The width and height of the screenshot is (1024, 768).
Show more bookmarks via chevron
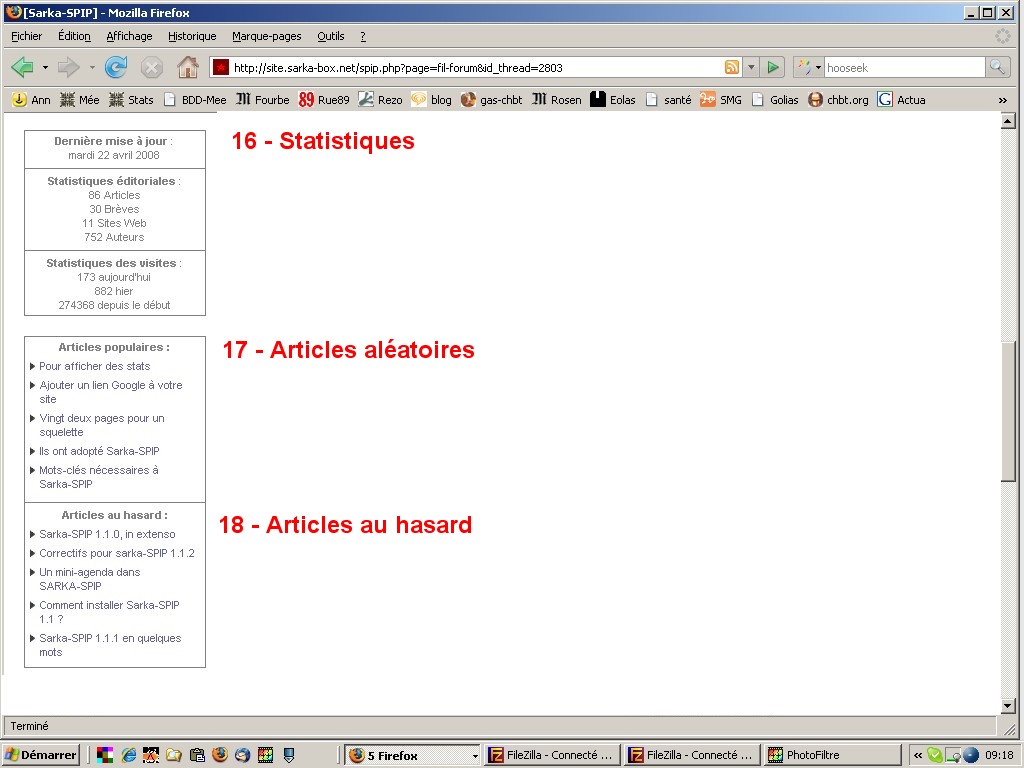[x=1002, y=100]
